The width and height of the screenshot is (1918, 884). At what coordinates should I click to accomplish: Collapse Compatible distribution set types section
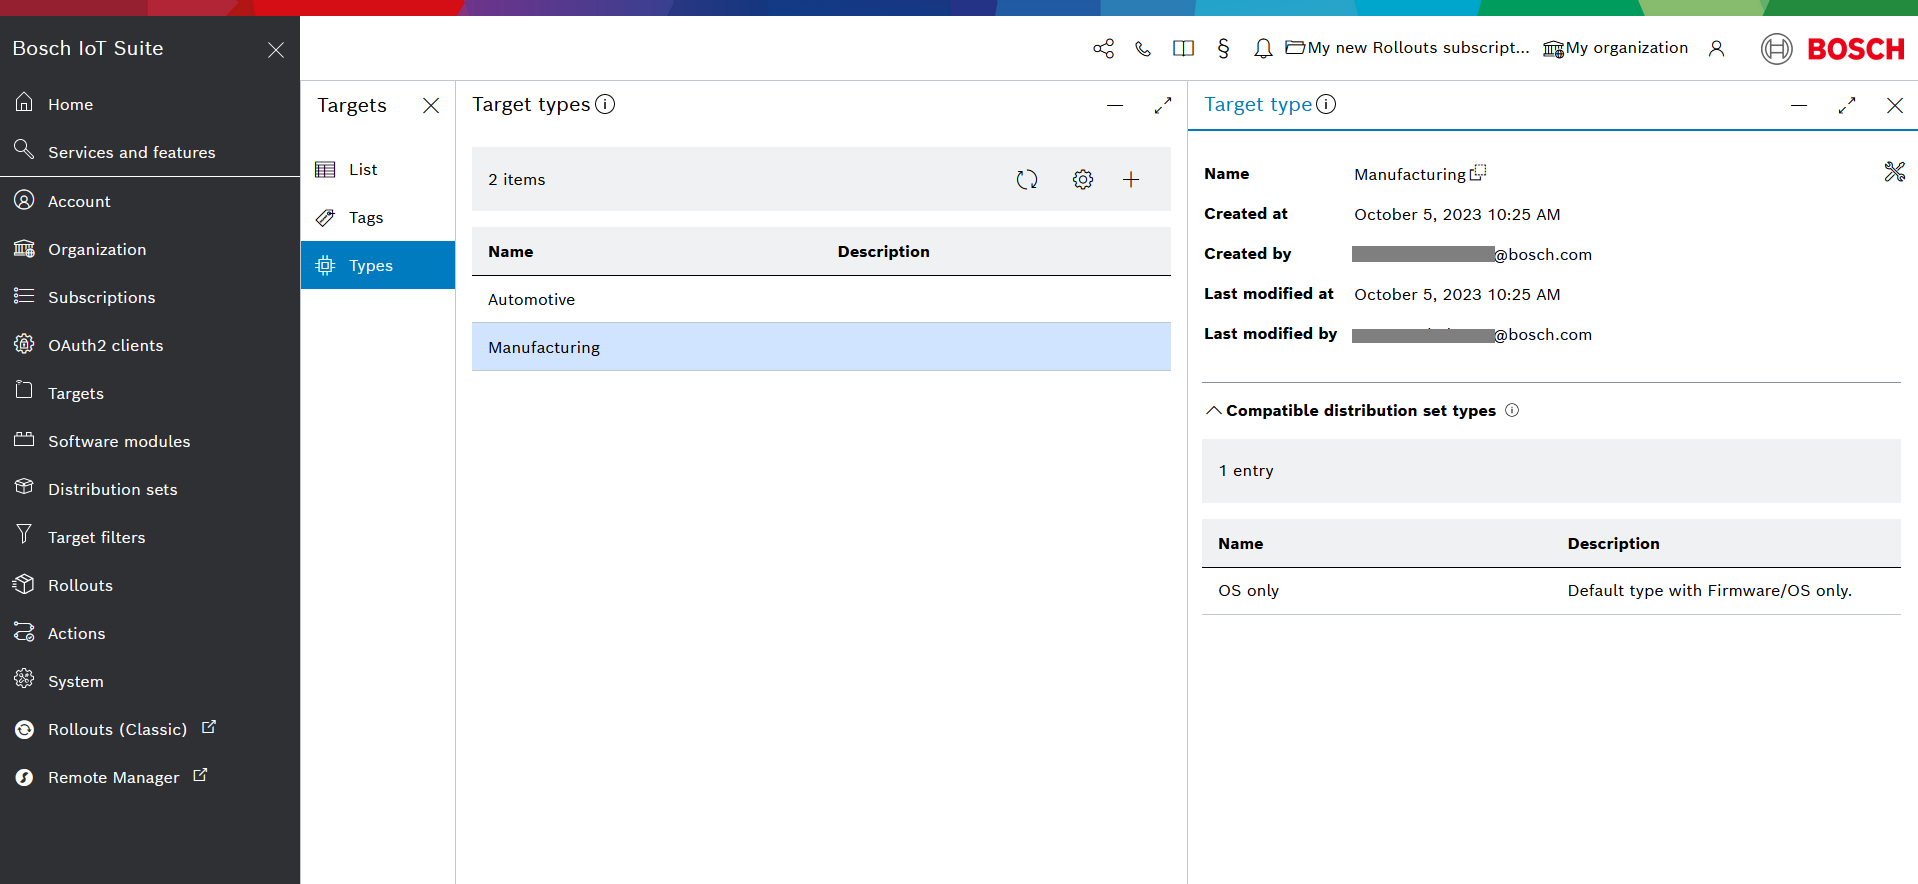point(1214,411)
